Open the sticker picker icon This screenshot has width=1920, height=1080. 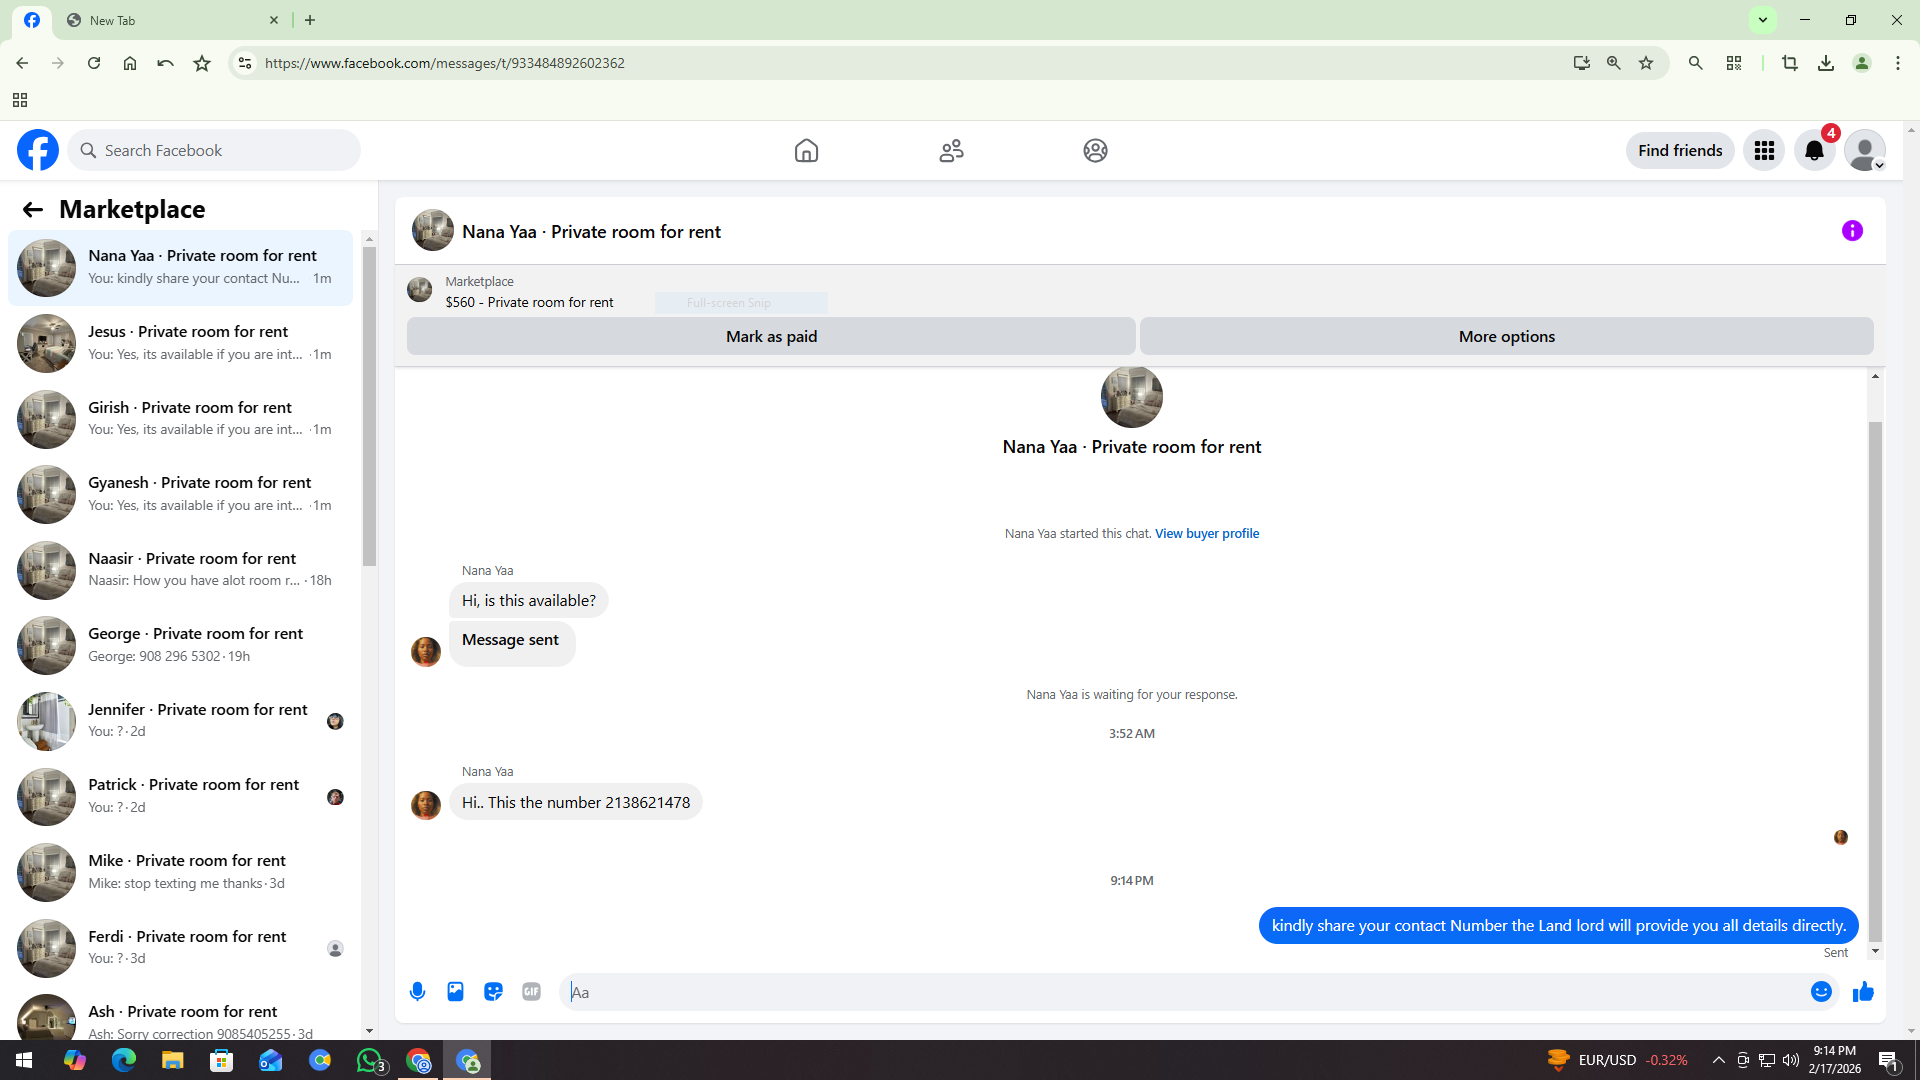pos(493,991)
